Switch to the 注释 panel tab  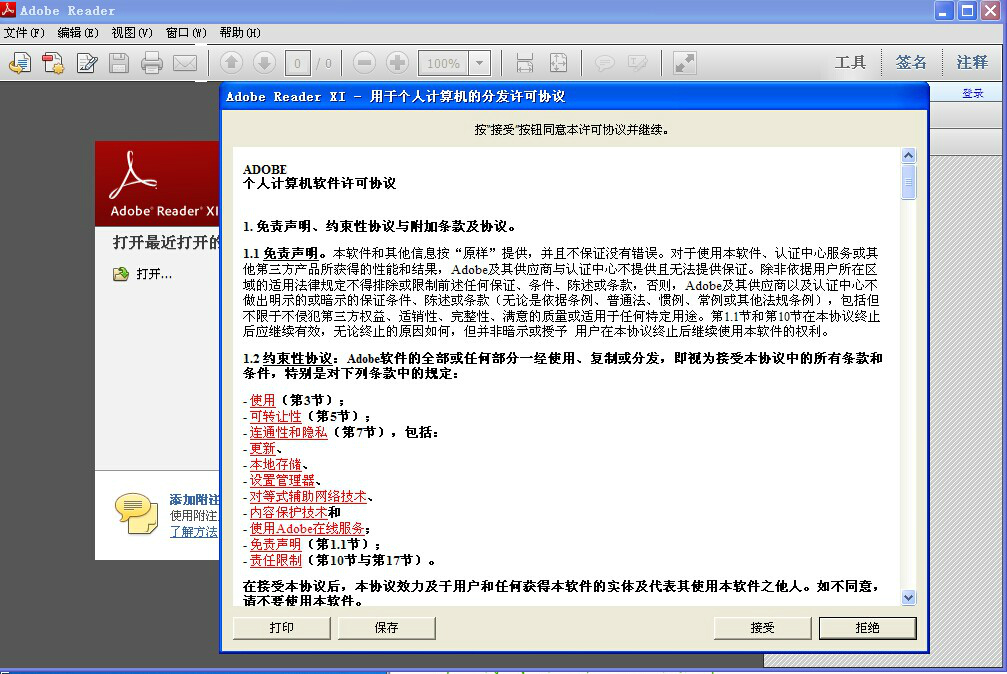tap(974, 62)
